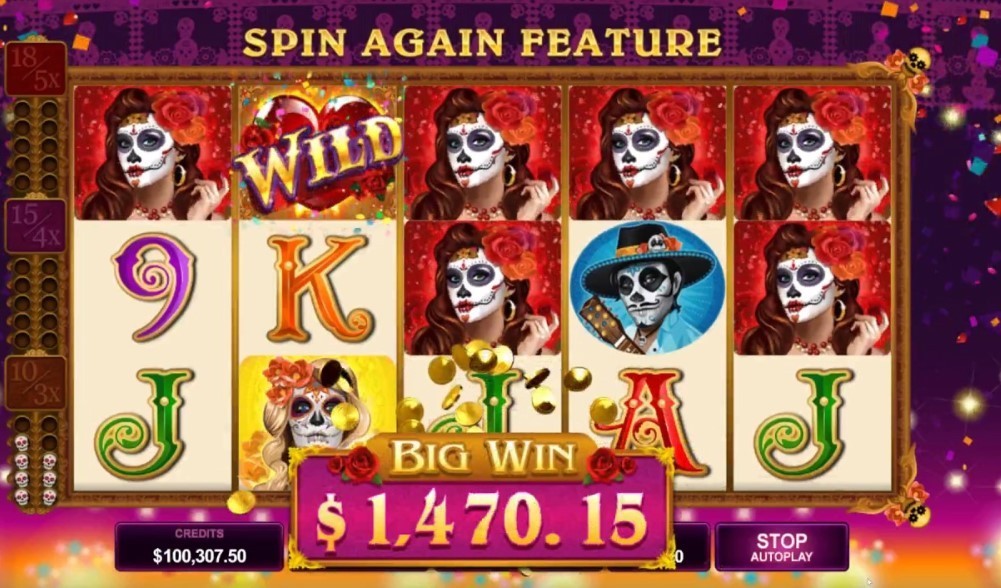This screenshot has width=1001, height=588.
Task: Click the collected skulls on the meter
Action: (x=35, y=469)
